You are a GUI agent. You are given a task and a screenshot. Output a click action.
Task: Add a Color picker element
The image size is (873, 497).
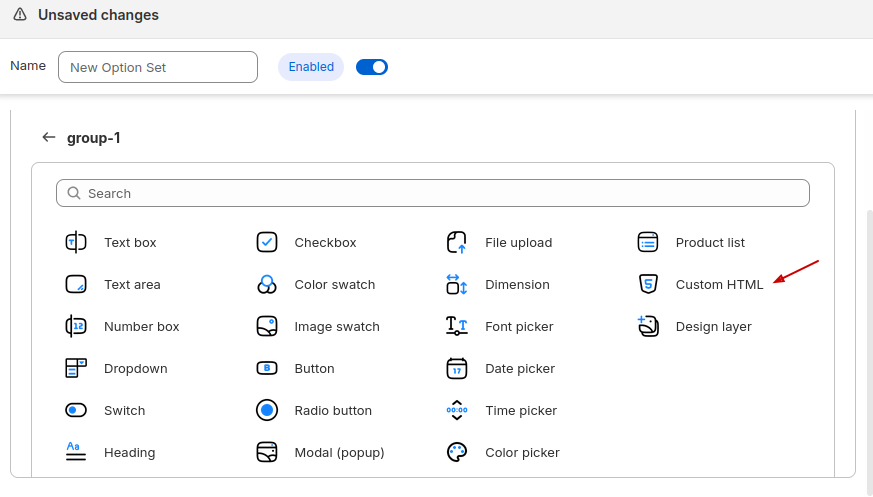coord(522,452)
